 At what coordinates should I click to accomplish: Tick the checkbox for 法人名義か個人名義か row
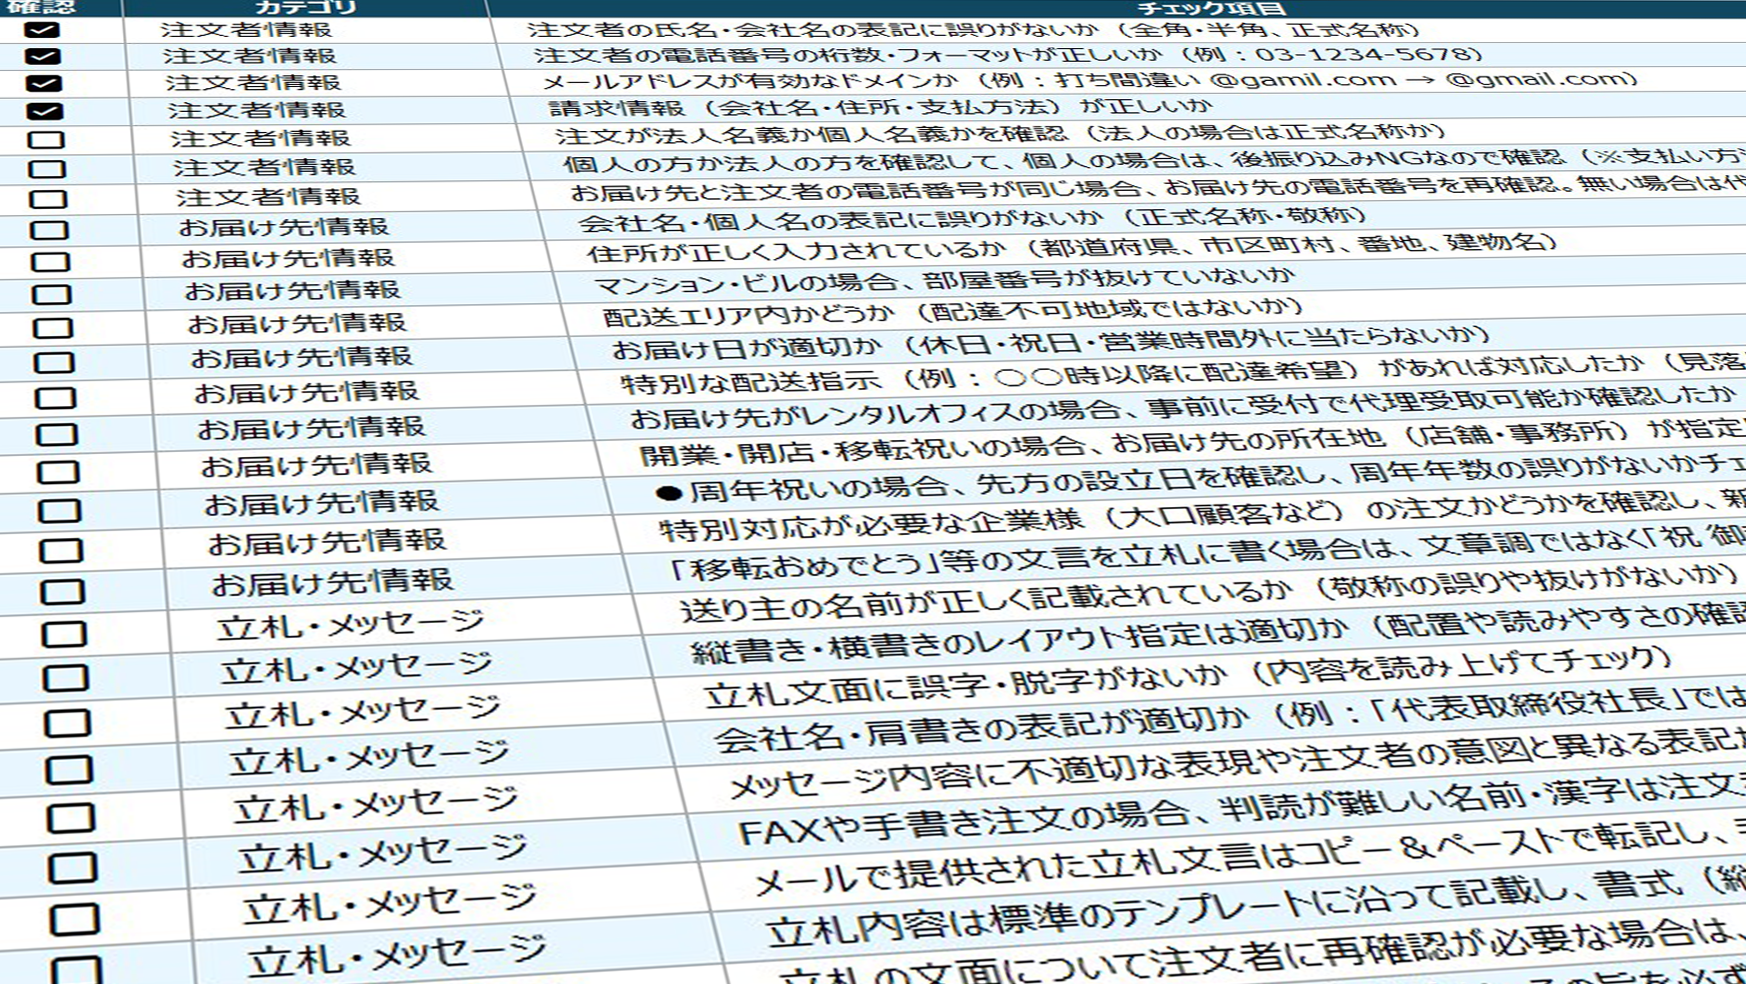coord(46,140)
